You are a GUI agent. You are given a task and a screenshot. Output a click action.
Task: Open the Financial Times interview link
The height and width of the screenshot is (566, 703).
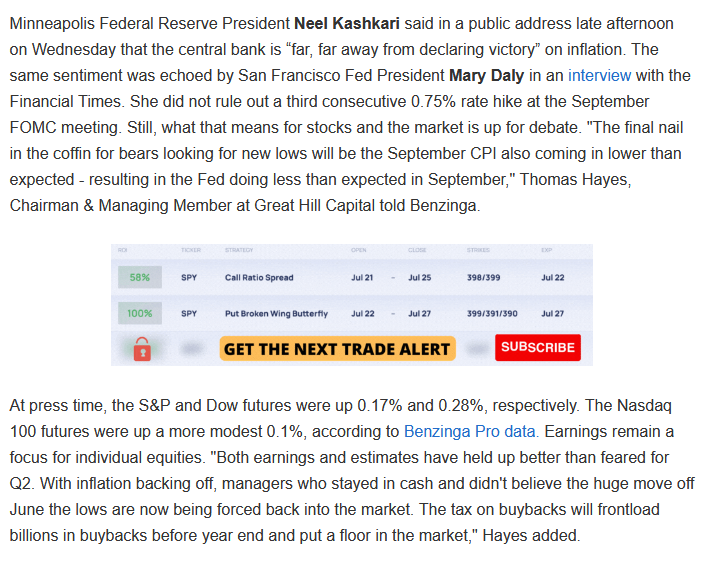[x=599, y=75]
